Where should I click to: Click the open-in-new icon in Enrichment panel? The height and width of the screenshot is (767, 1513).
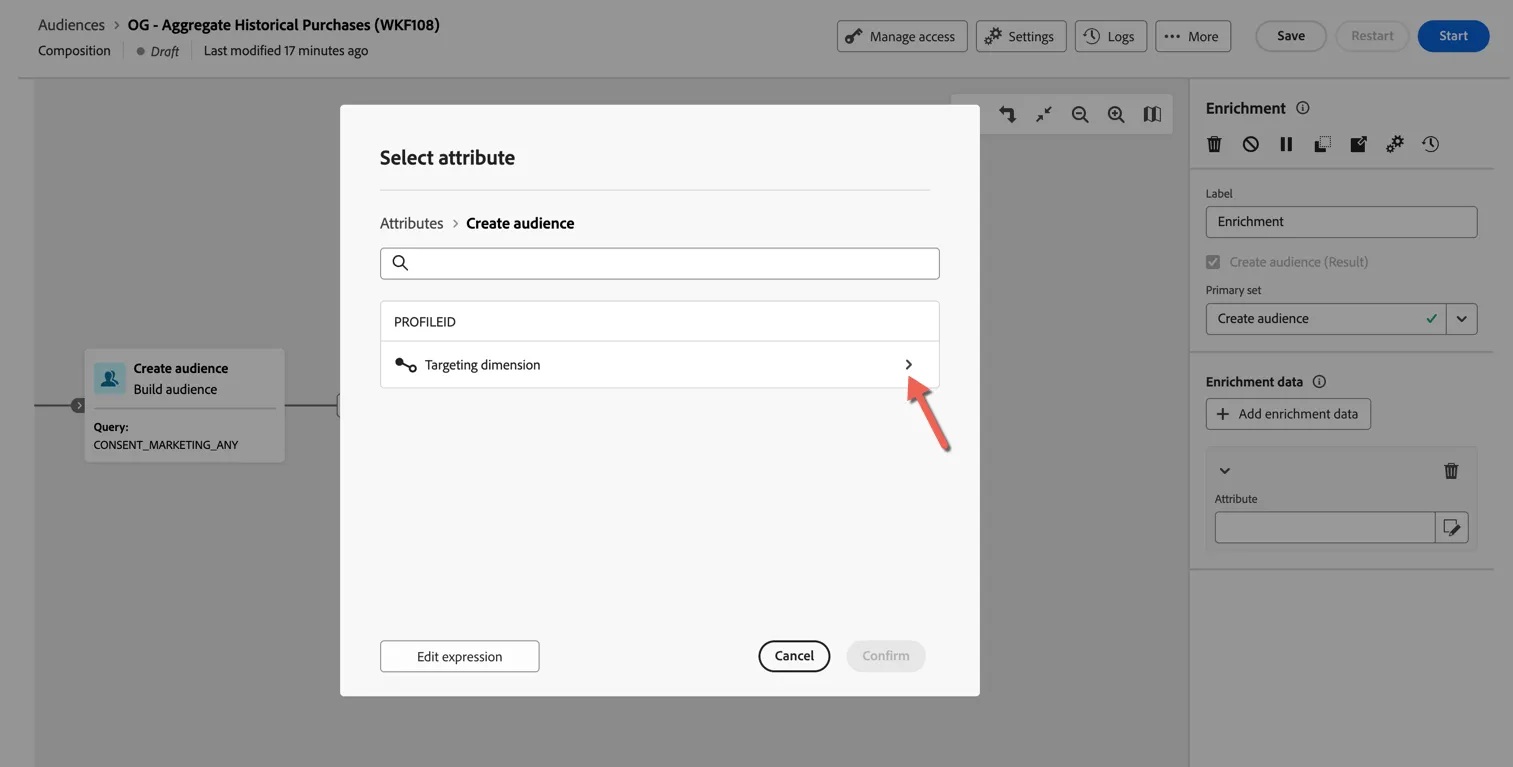(1358, 144)
